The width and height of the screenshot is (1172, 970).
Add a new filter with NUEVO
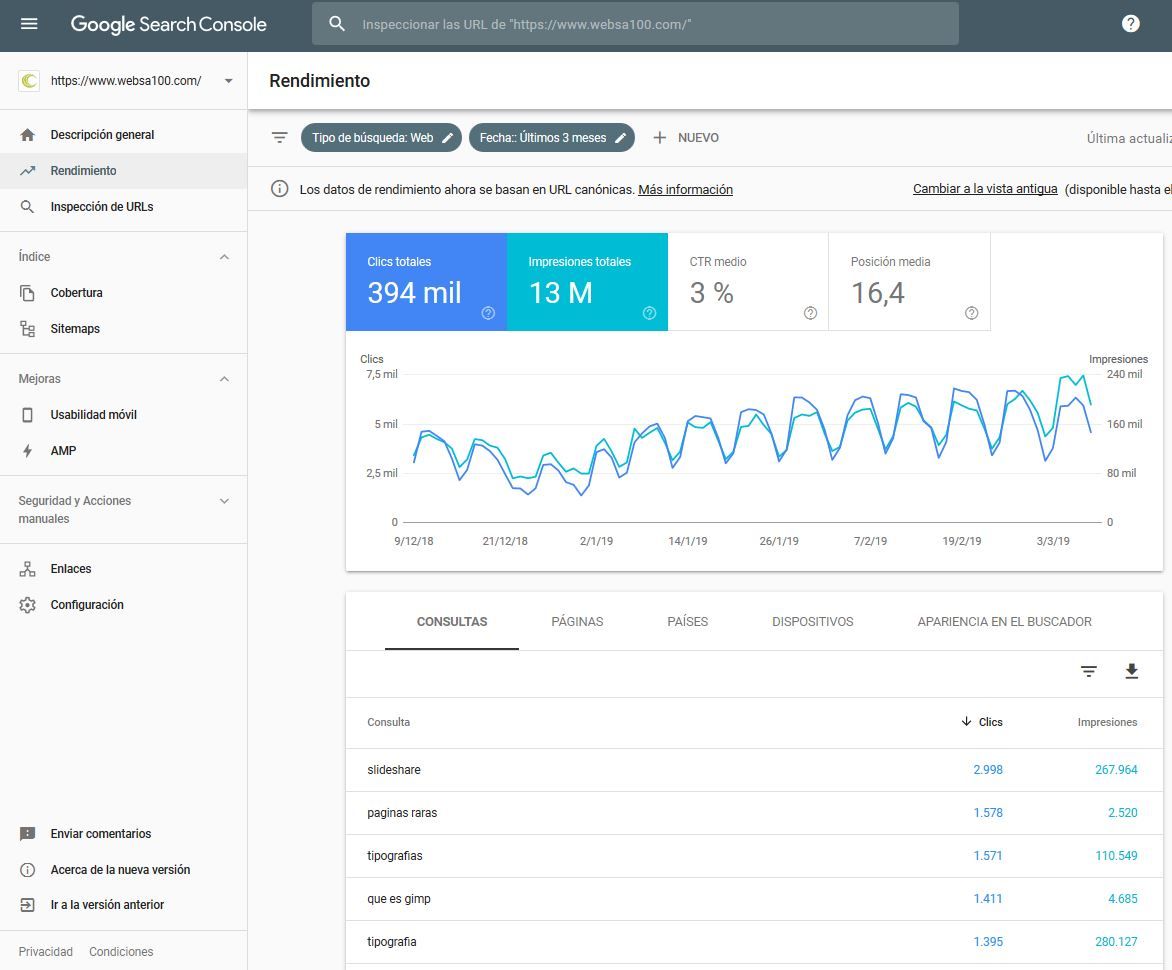click(686, 138)
